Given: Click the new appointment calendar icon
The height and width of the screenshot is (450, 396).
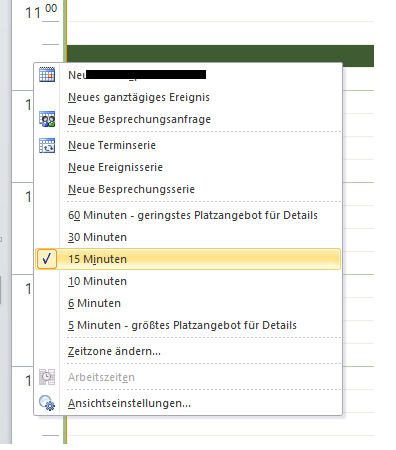Looking at the screenshot, I should pos(47,74).
